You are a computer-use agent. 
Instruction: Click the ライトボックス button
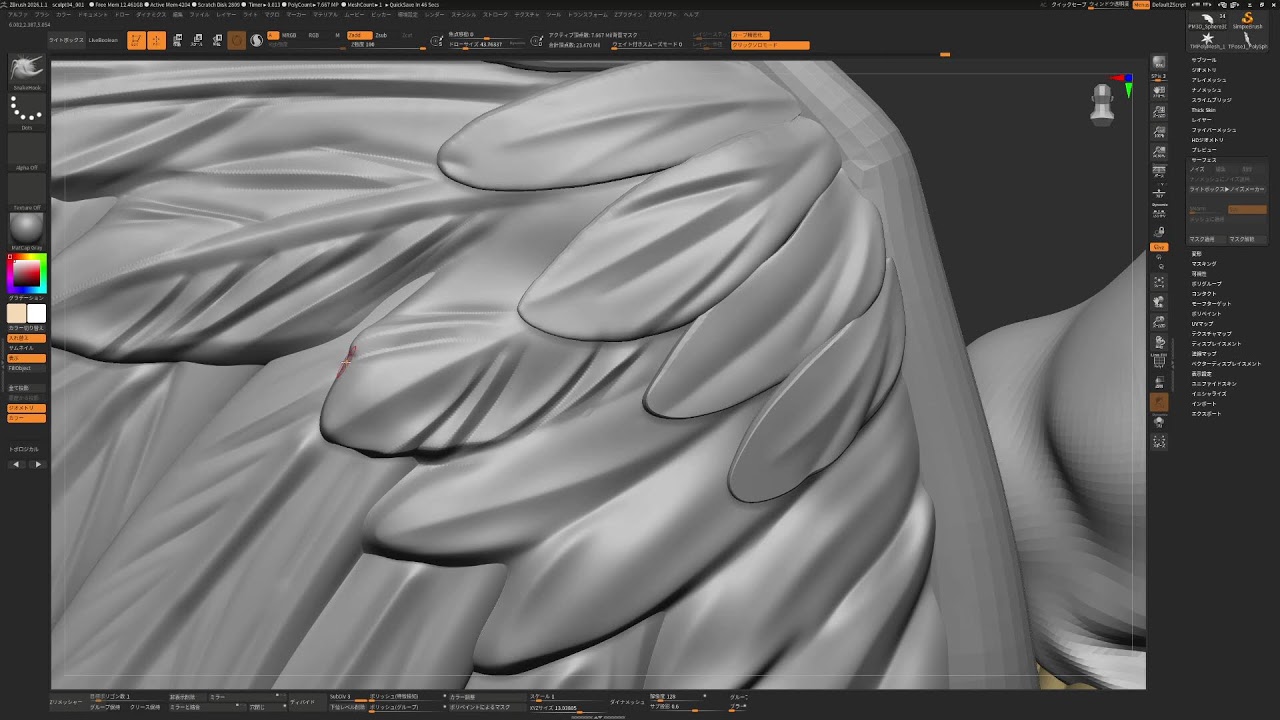(x=66, y=40)
